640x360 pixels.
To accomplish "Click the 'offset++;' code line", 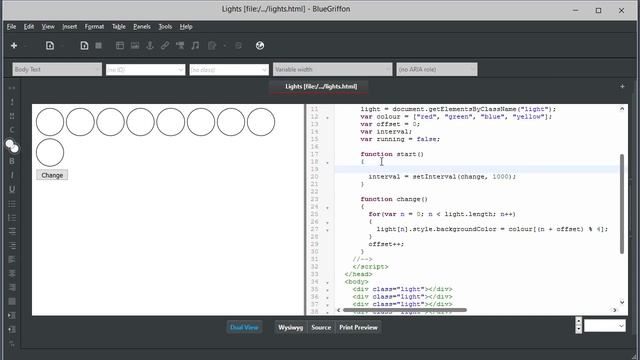I will click(x=386, y=244).
